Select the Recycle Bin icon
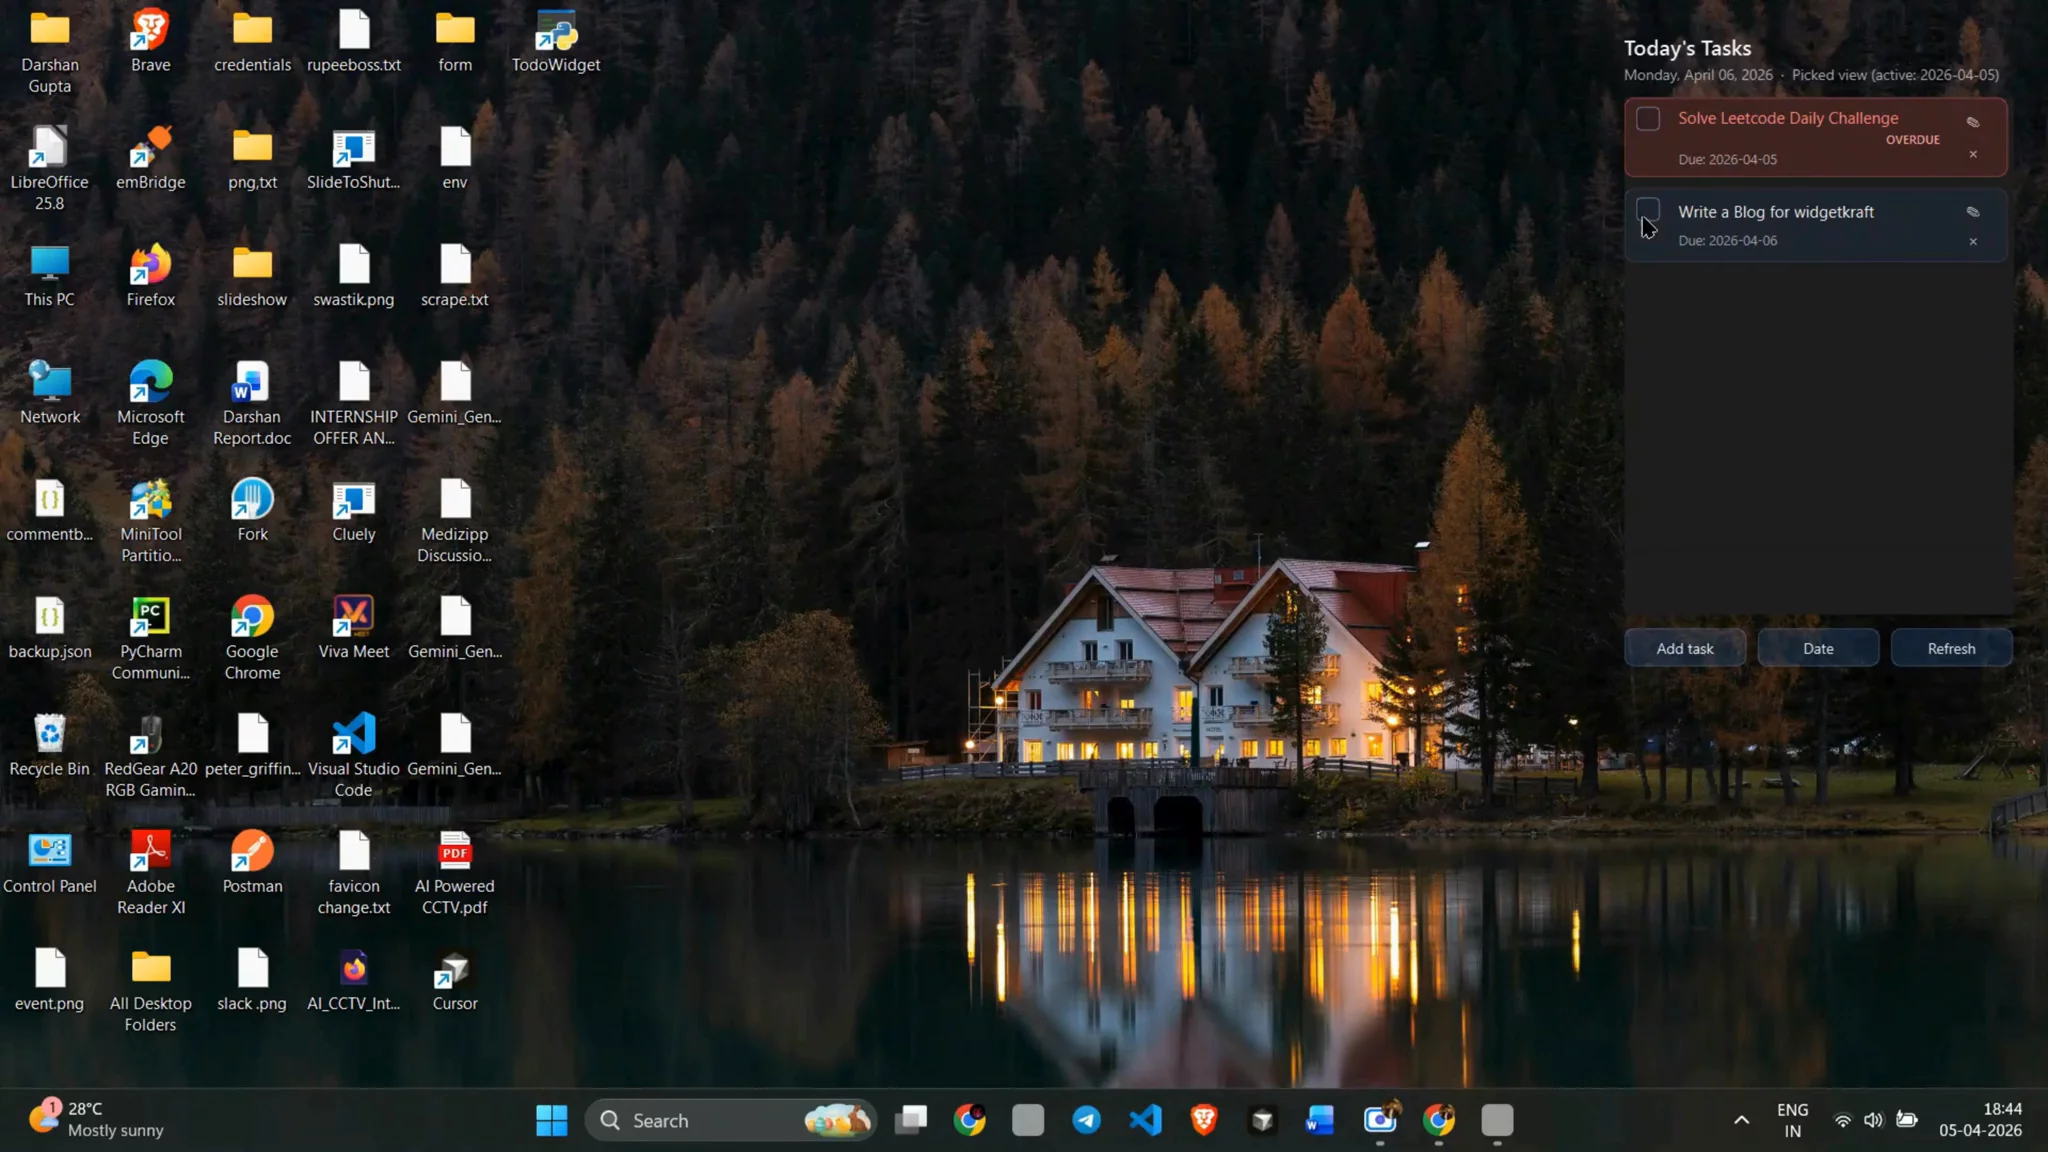 [50, 747]
